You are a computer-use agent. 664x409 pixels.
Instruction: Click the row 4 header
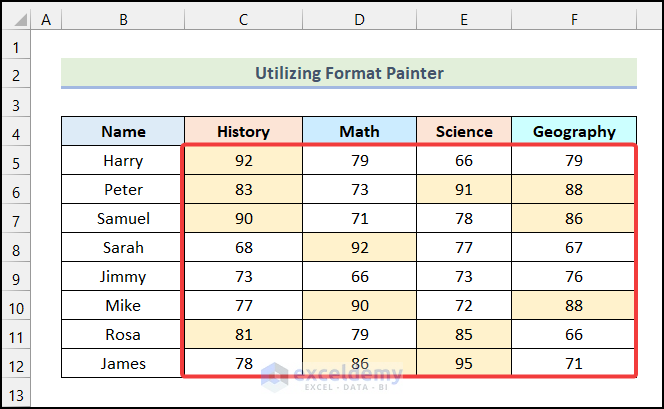point(16,132)
